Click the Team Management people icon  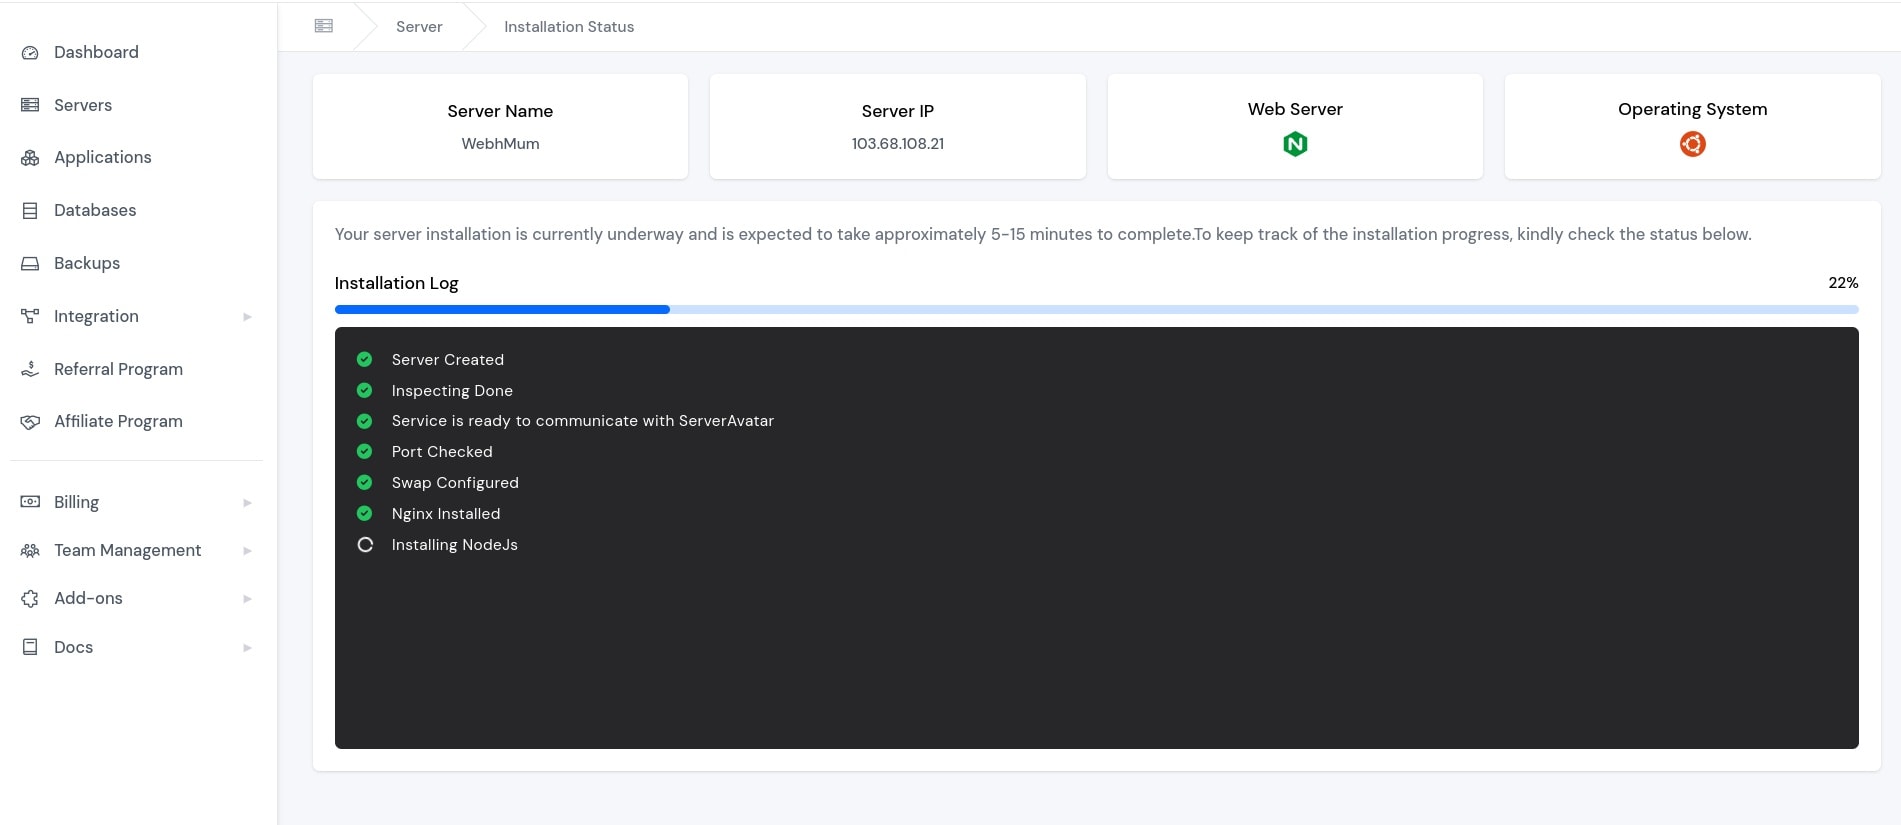pos(30,551)
